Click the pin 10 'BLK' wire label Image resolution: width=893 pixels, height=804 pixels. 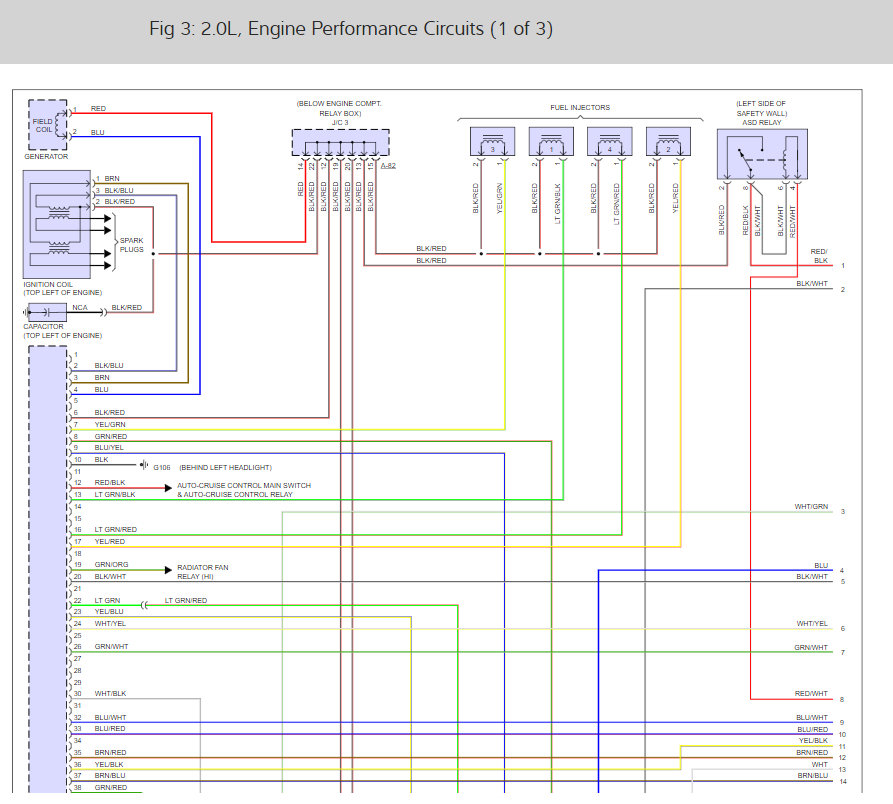101,460
